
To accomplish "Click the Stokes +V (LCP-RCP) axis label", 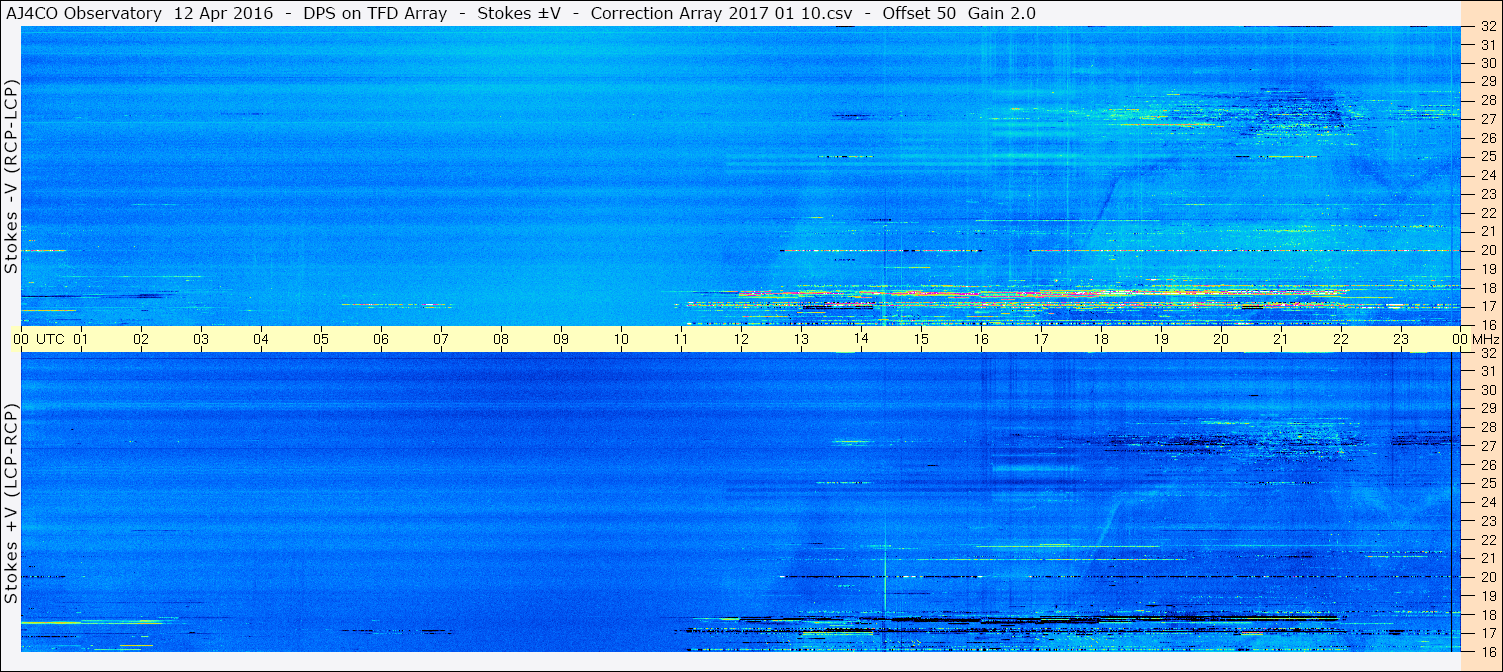I will tap(11, 505).
